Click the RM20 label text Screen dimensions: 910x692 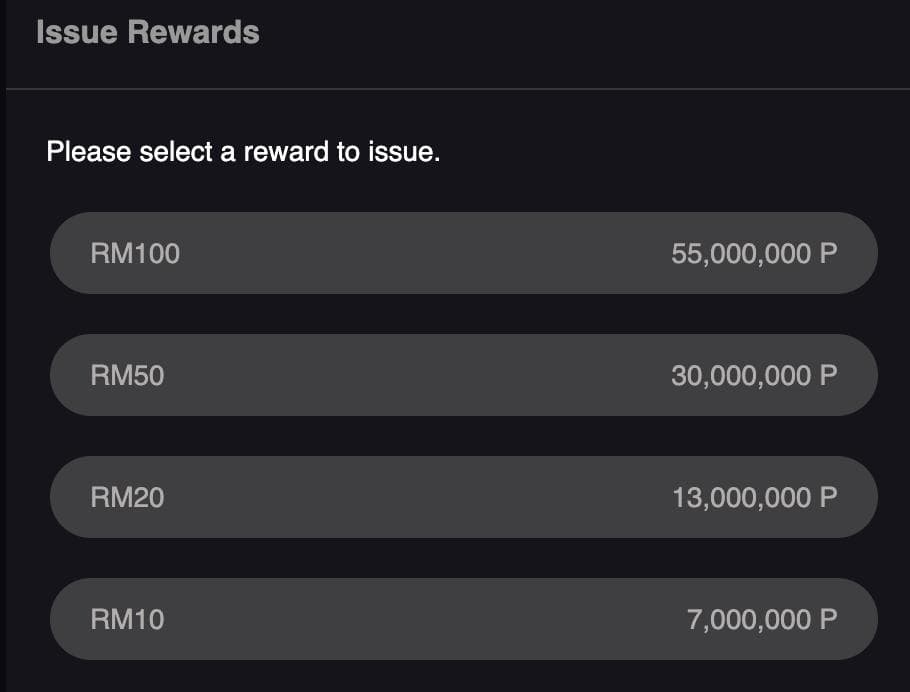[x=127, y=497]
